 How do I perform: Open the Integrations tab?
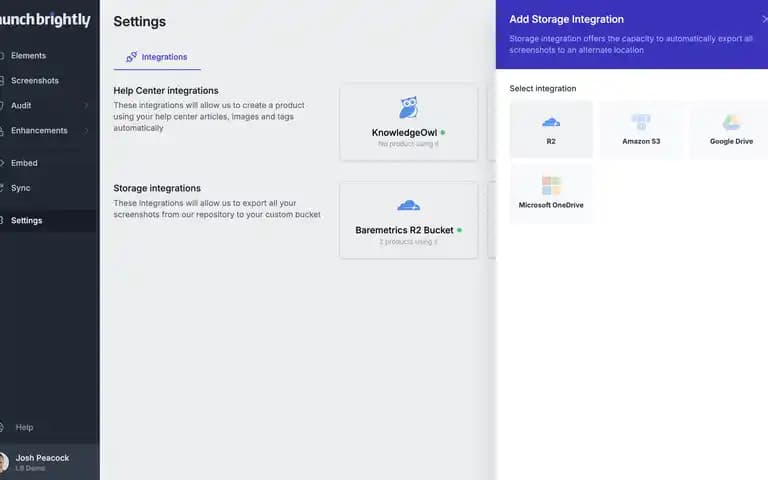157,57
